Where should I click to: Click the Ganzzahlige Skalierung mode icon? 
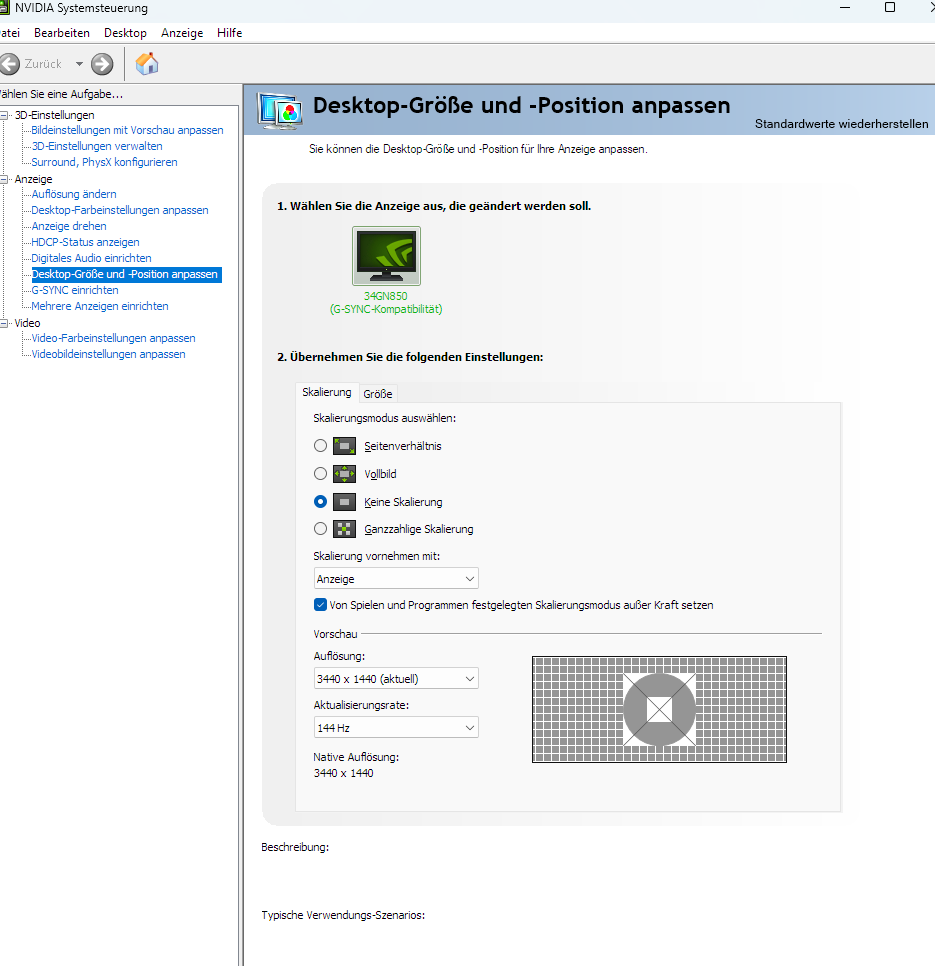click(344, 528)
